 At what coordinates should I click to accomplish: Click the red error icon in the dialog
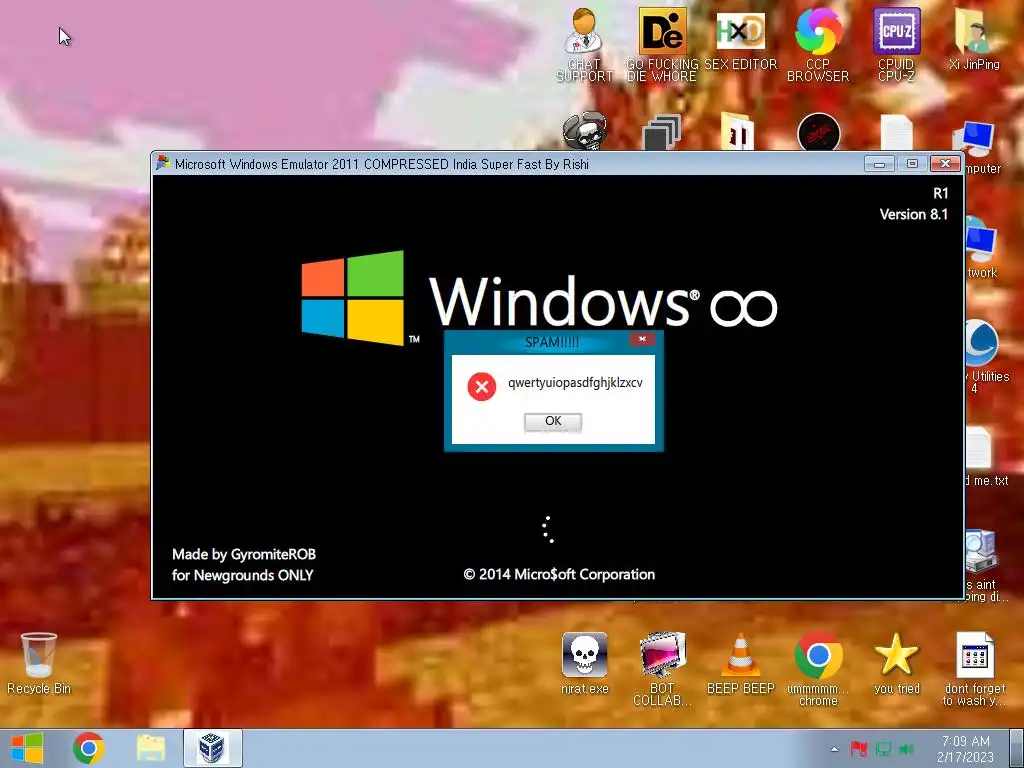pyautogui.click(x=482, y=387)
